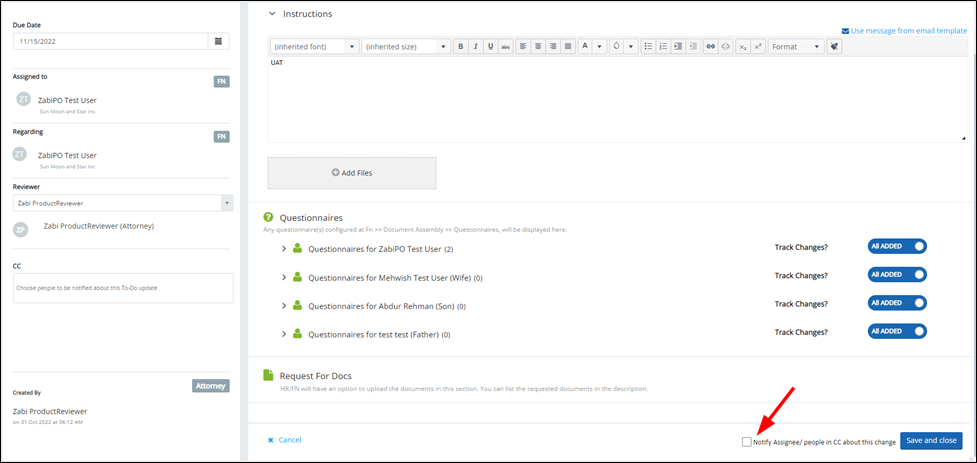Screen dimensions: 977x463
Task: Apply superscript formatting
Action: [x=758, y=47]
